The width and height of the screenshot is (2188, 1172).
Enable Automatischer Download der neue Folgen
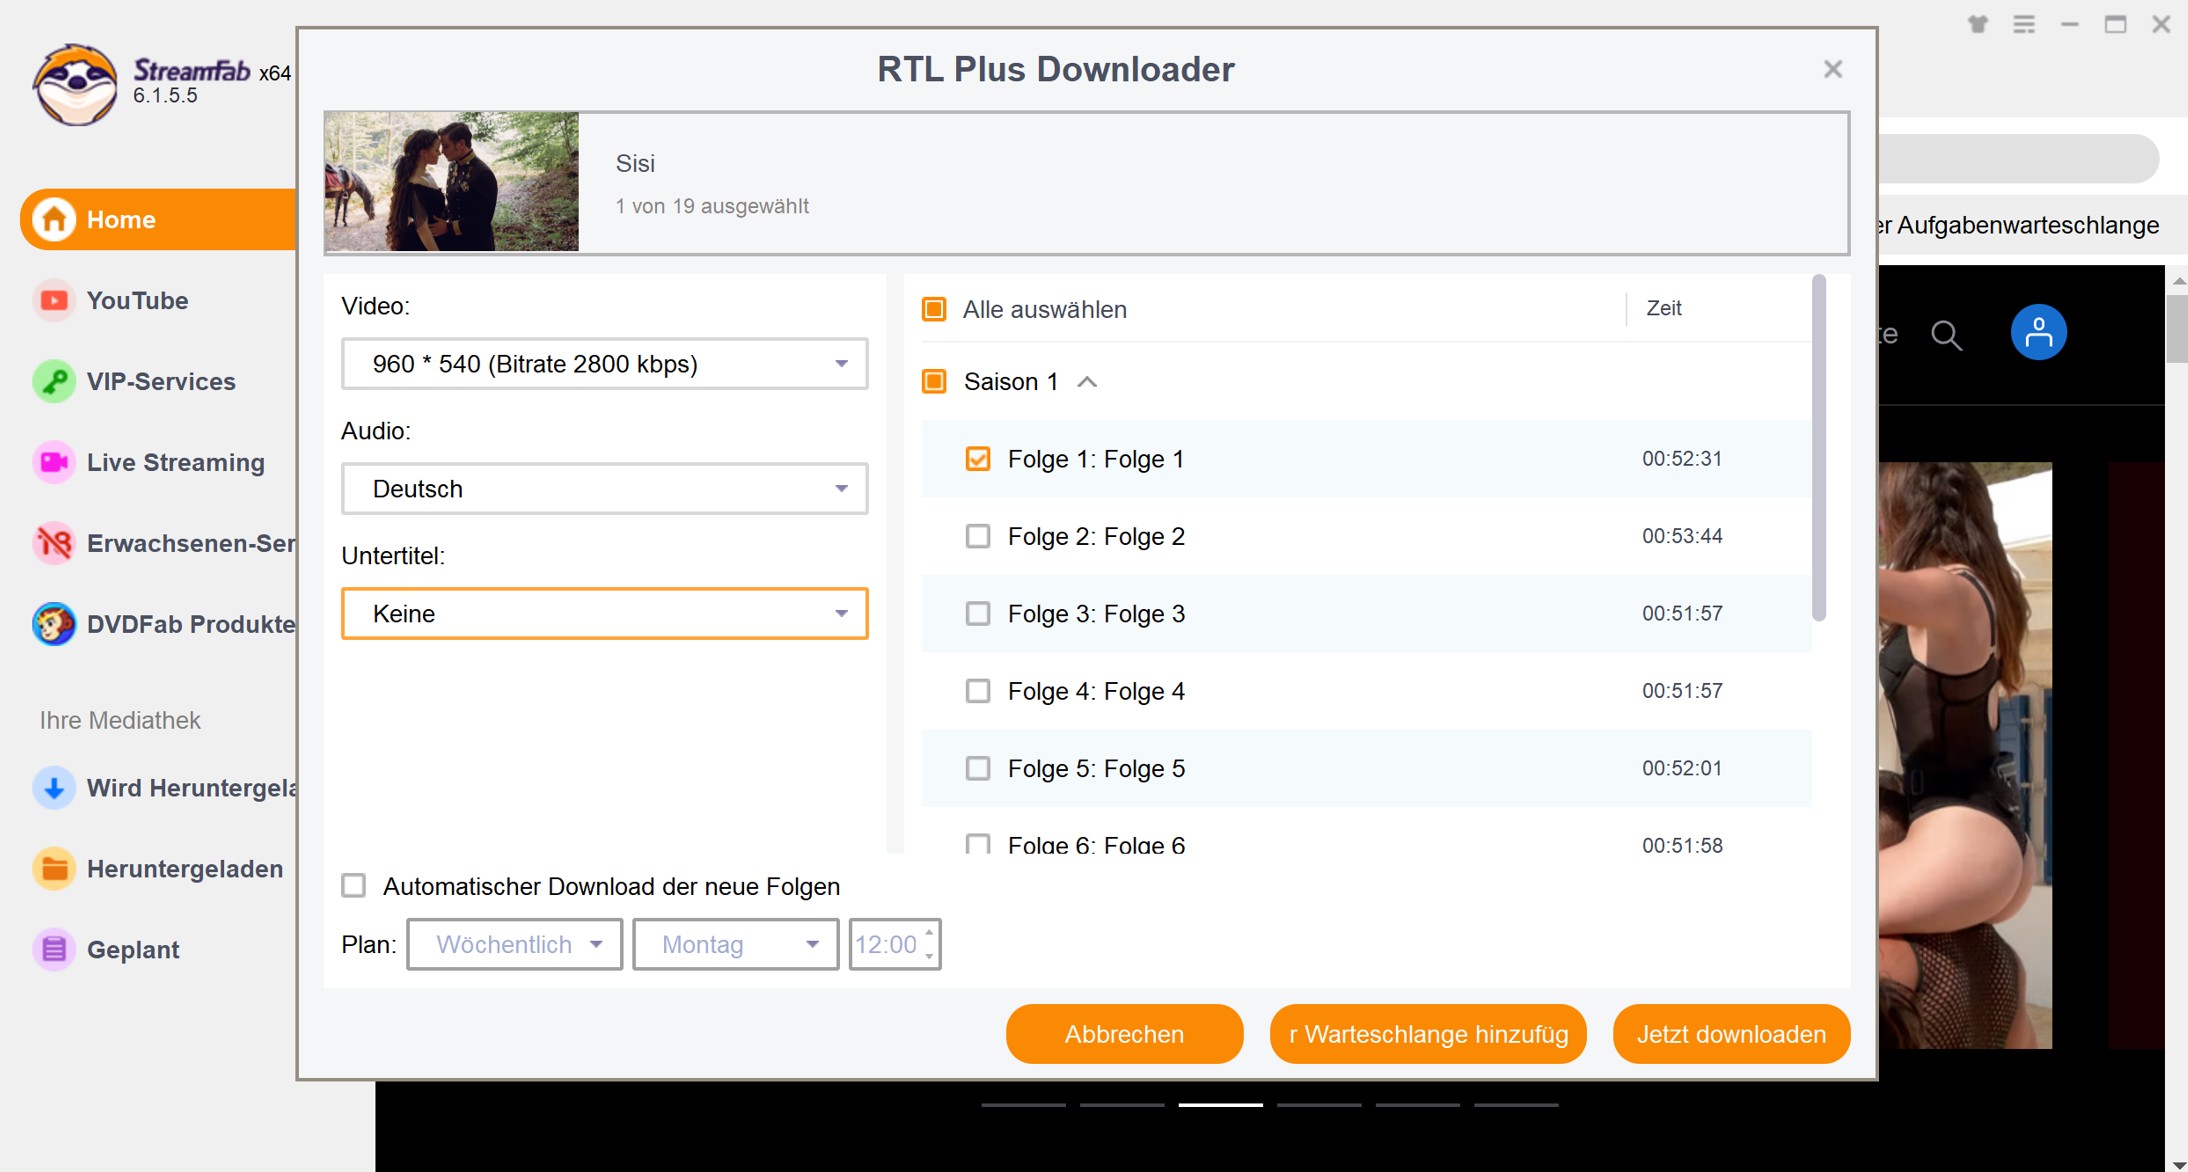point(352,886)
